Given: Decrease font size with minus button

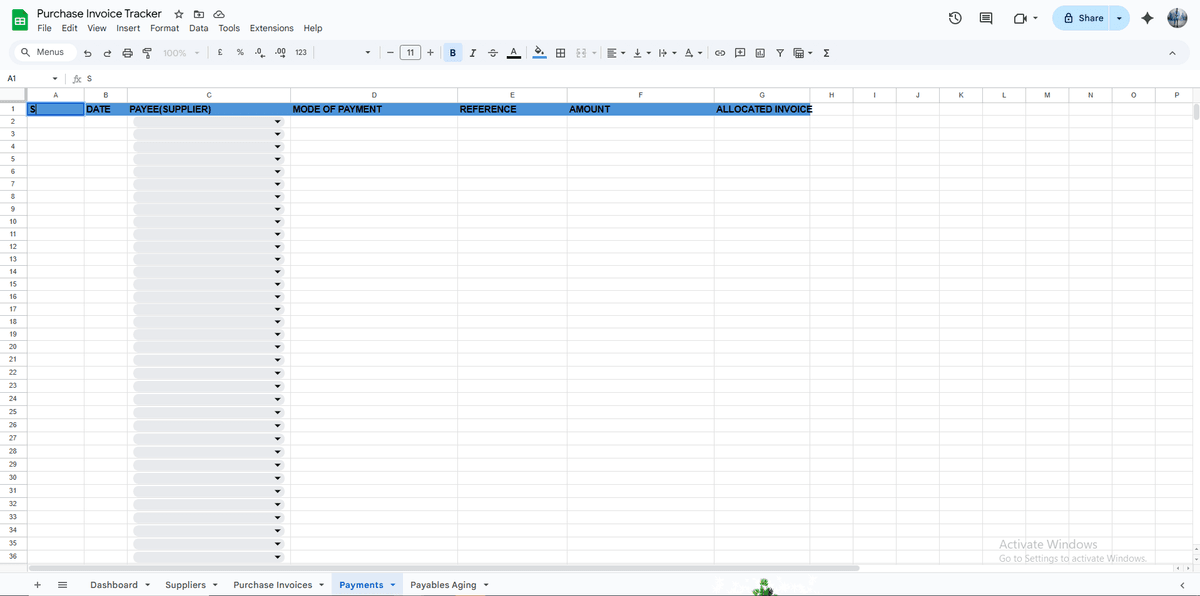Looking at the screenshot, I should click(x=389, y=53).
